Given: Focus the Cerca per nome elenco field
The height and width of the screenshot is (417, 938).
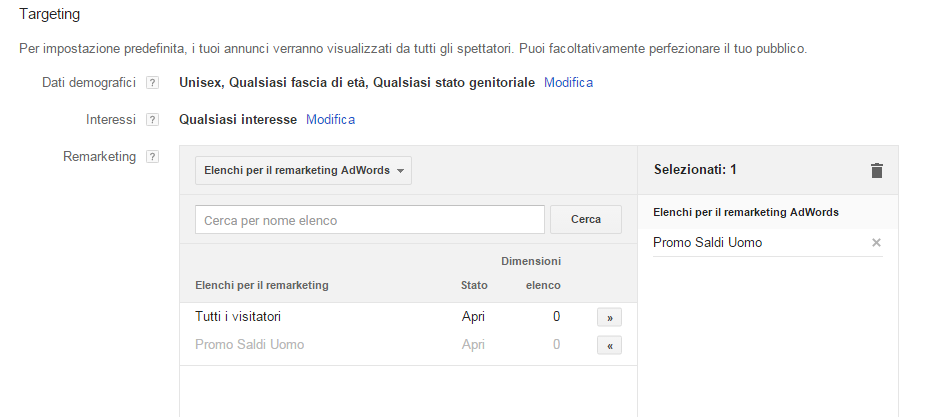Looking at the screenshot, I should [x=369, y=220].
